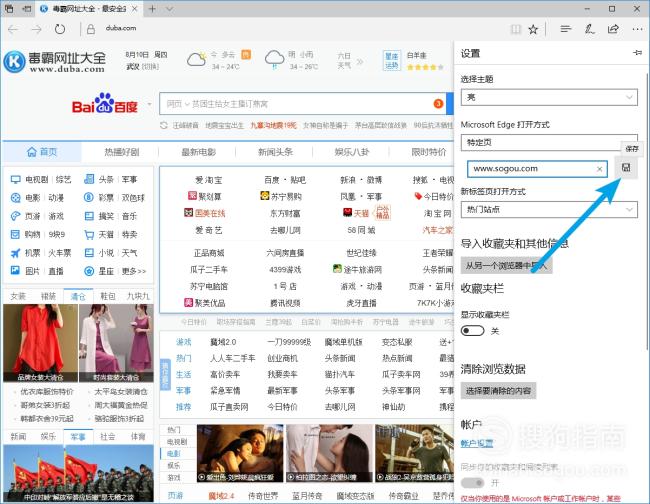
Task: Refresh the page with reload icon
Action: pos(60,29)
